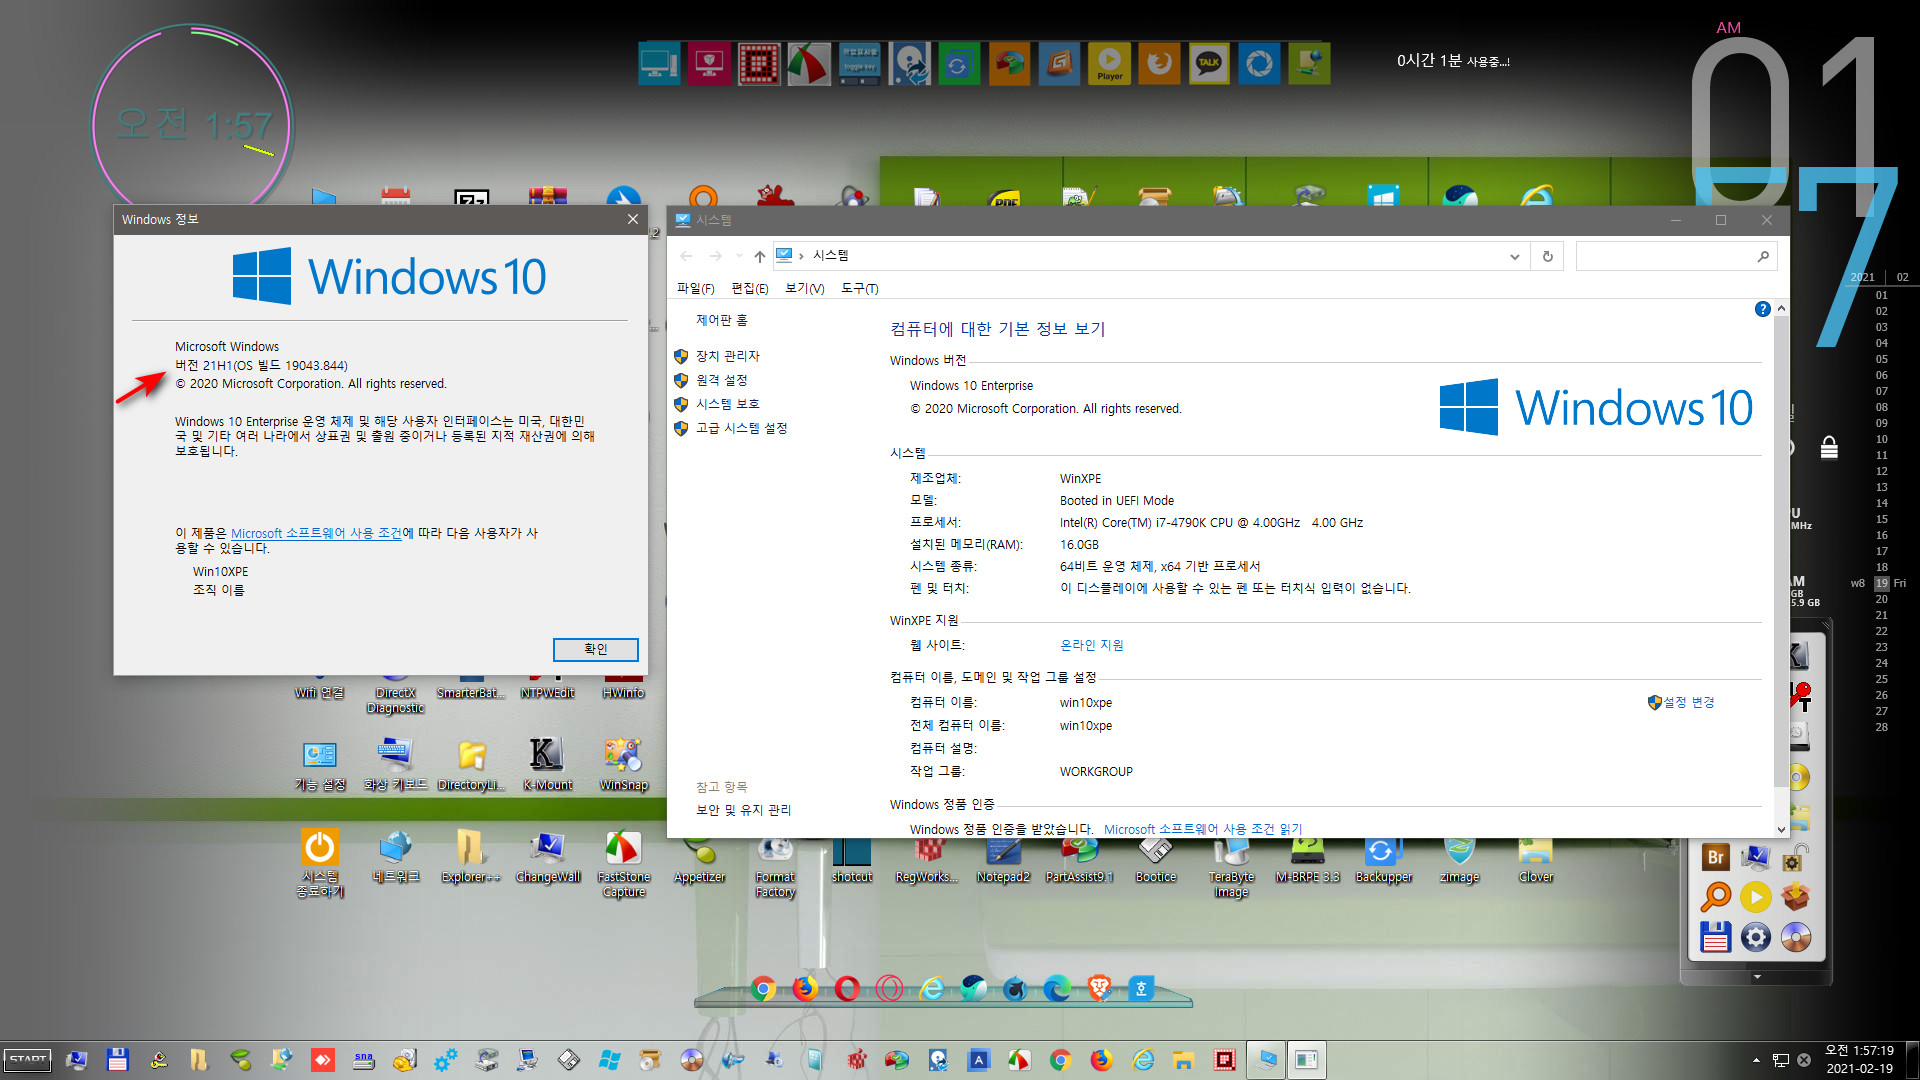Open the 시스템 종료하기 desktop icon
This screenshot has width=1920, height=1080.
(320, 863)
